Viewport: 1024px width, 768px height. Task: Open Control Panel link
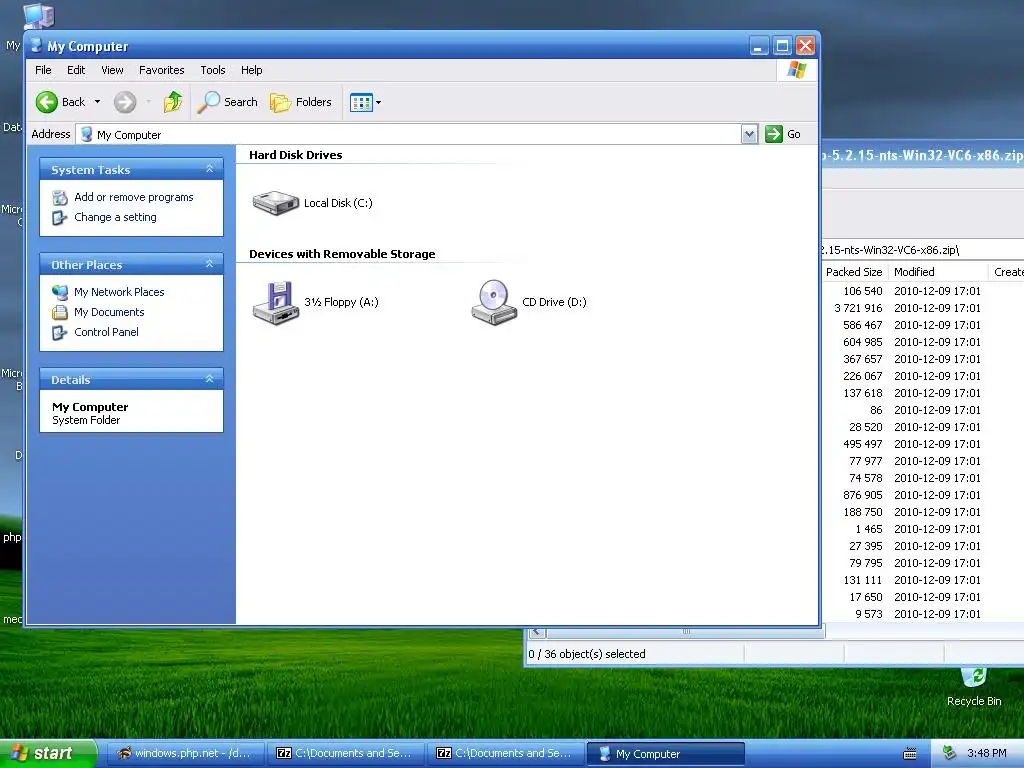(x=106, y=332)
